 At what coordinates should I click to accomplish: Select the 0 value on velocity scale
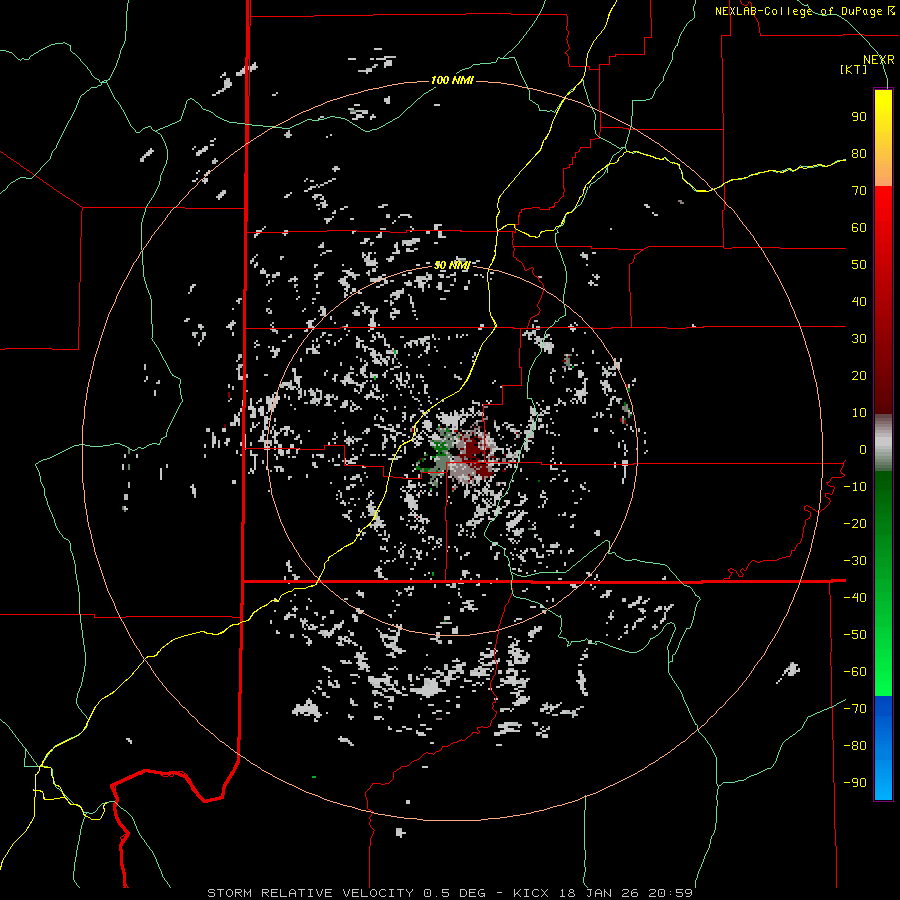pyautogui.click(x=863, y=449)
